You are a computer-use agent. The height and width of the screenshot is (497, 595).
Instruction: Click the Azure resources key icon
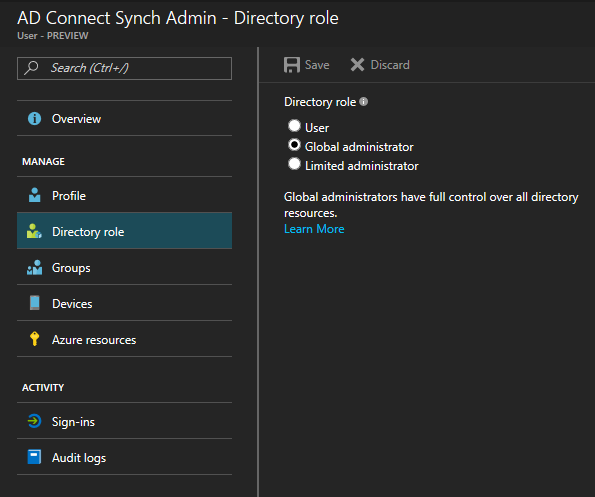pos(35,339)
